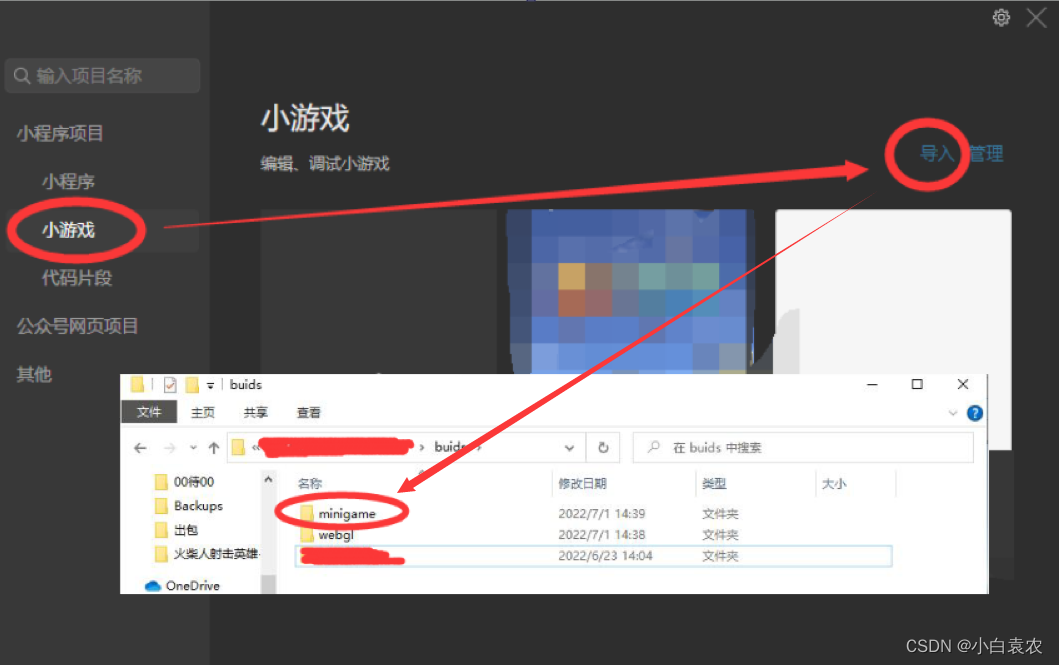This screenshot has height=665, width=1059.
Task: Close the WeChat DevTools project window
Action: point(1036,18)
